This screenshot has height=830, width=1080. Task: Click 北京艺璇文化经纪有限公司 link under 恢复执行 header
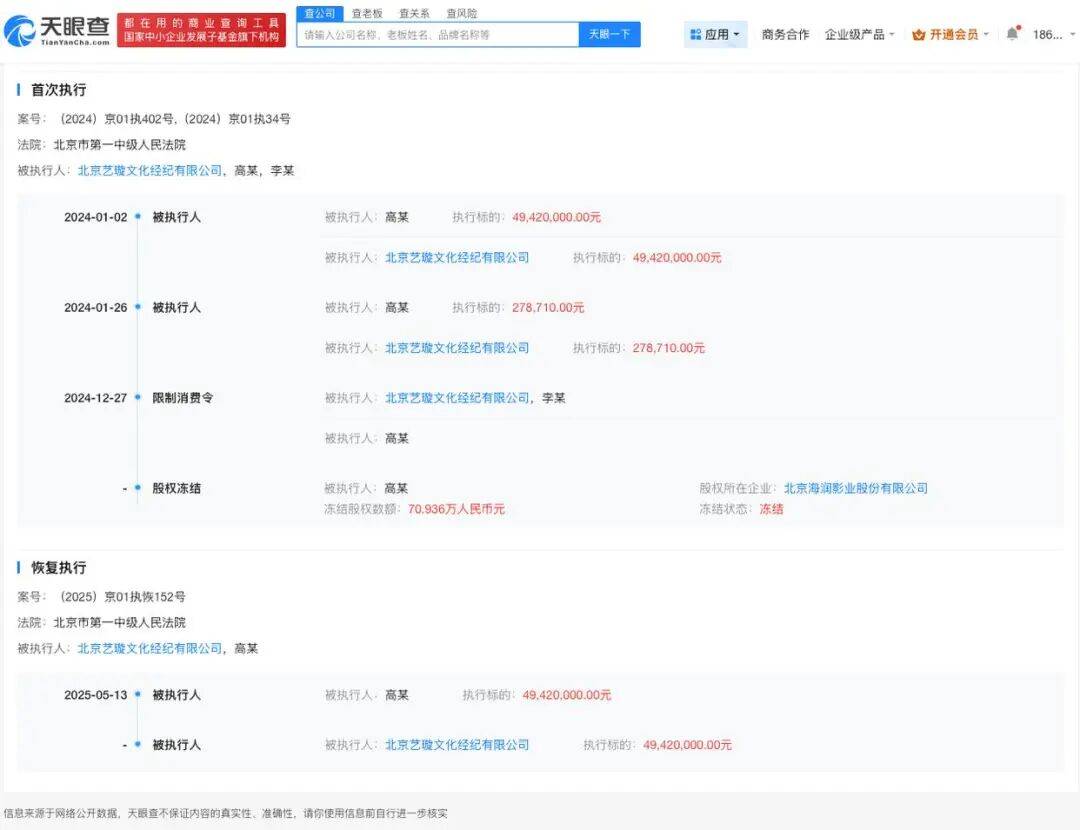tap(150, 648)
